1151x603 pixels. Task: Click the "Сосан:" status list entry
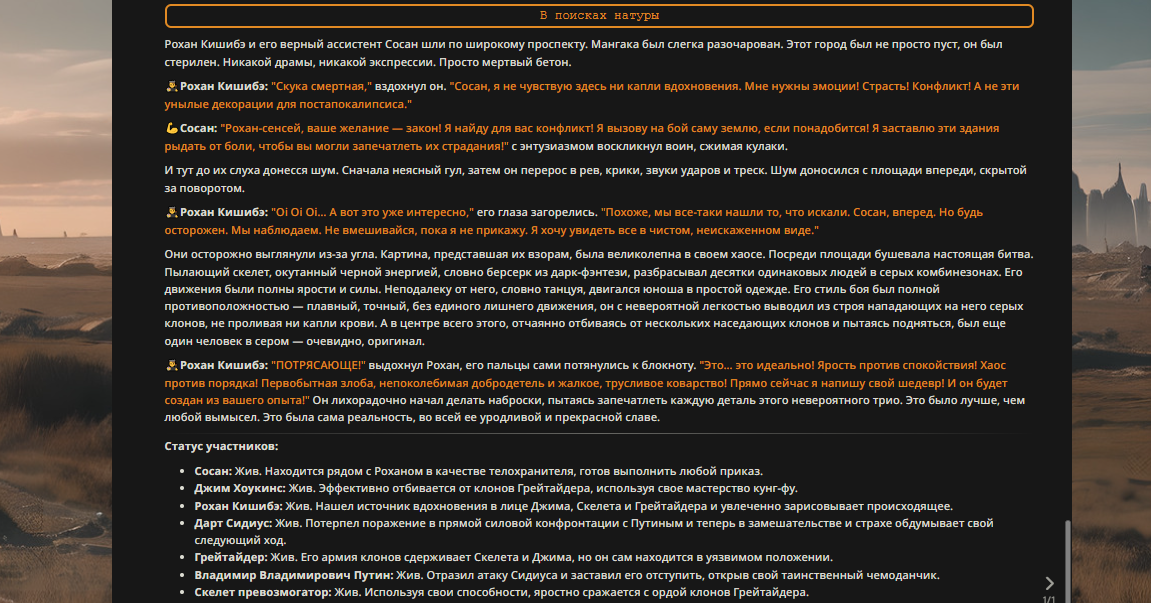click(479, 472)
